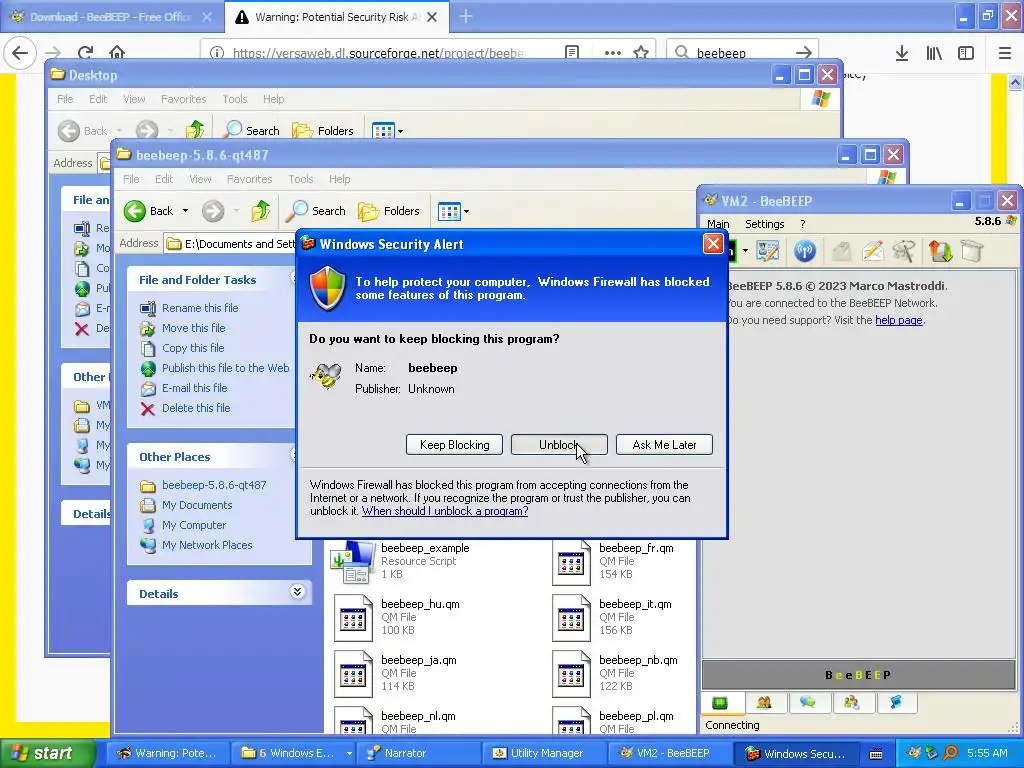1024x768 pixels.
Task: Select the beebeep_fr.qm file icon
Action: tap(571, 562)
